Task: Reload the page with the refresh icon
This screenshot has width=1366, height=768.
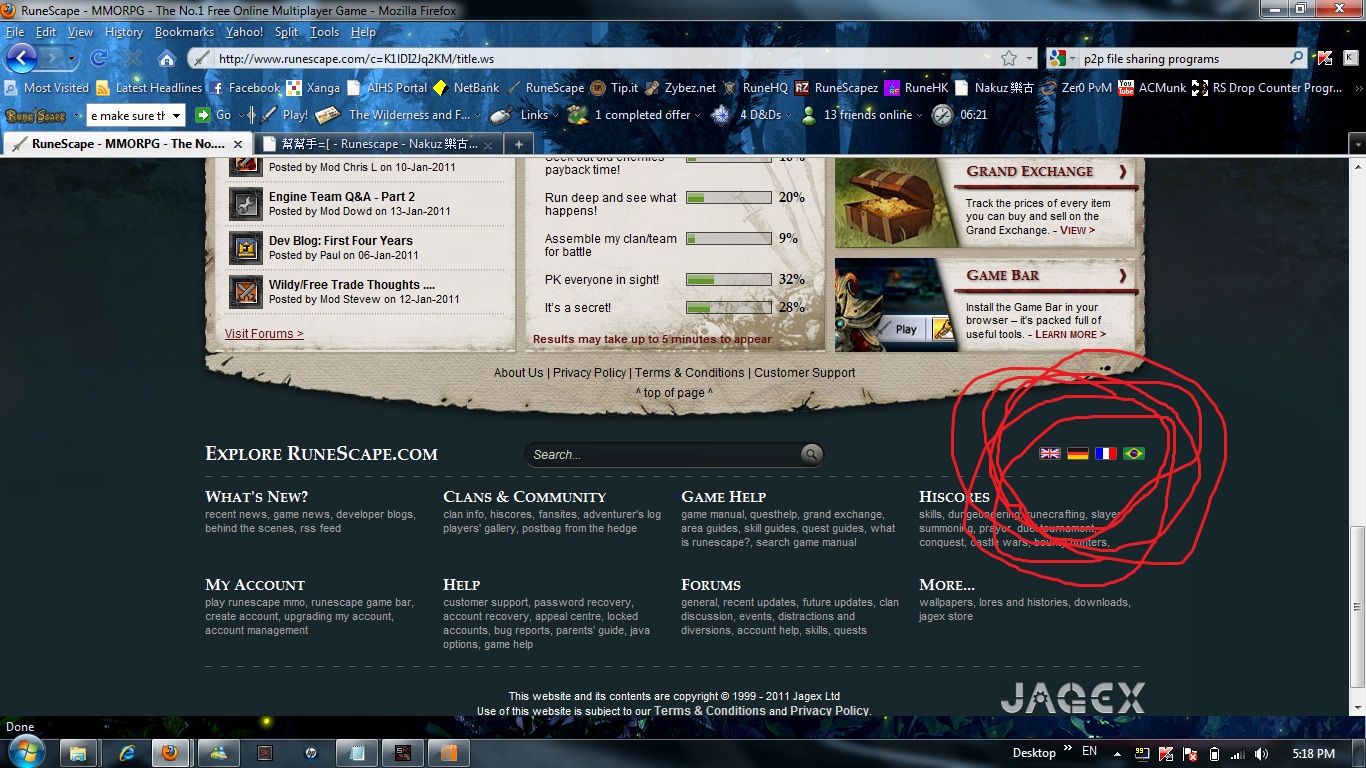Action: [101, 59]
